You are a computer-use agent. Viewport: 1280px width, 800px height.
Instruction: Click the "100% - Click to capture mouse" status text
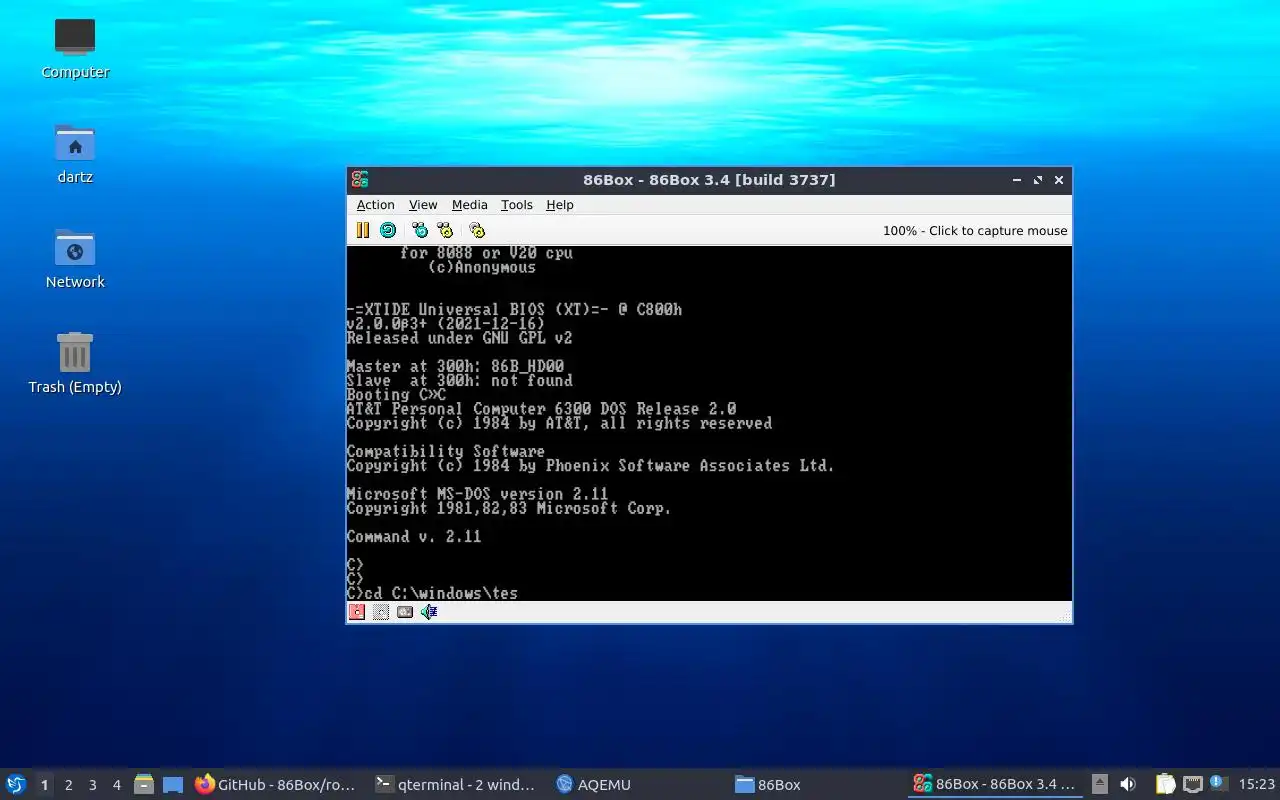coord(975,231)
